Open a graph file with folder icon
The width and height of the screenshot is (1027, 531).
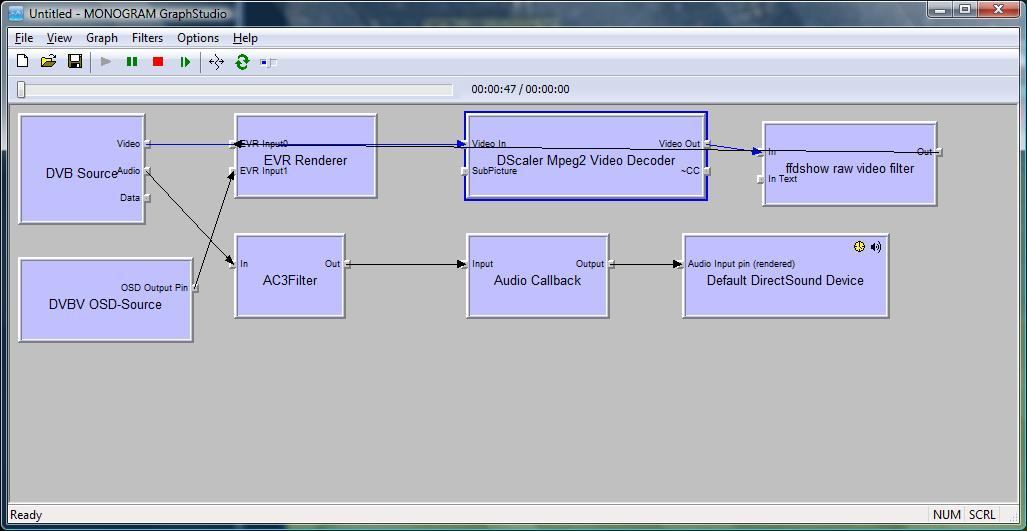[x=48, y=62]
